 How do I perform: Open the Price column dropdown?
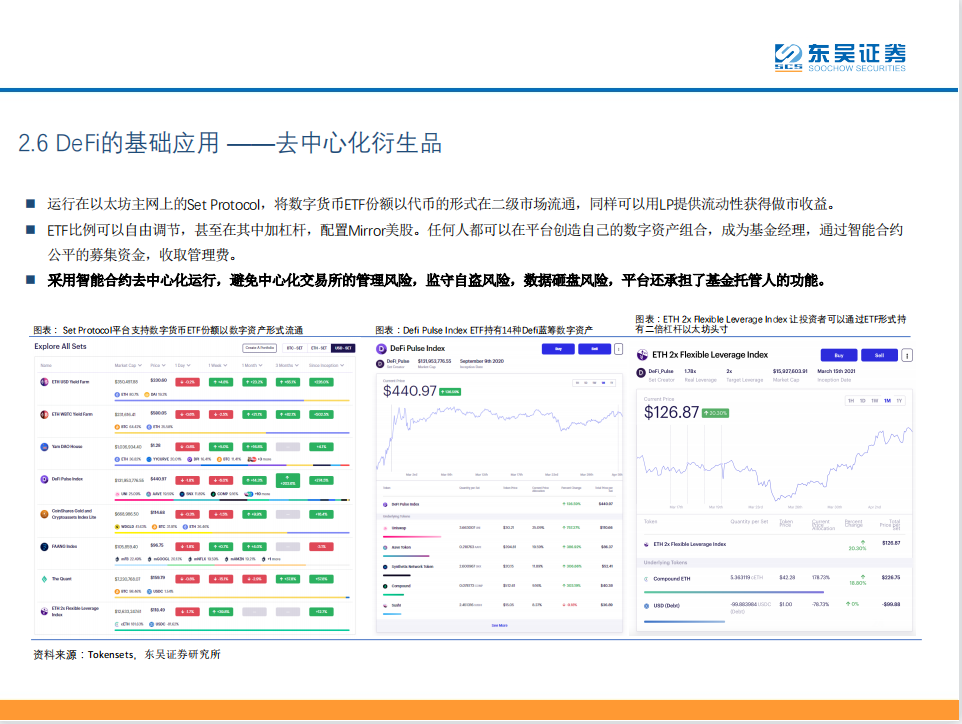158,364
